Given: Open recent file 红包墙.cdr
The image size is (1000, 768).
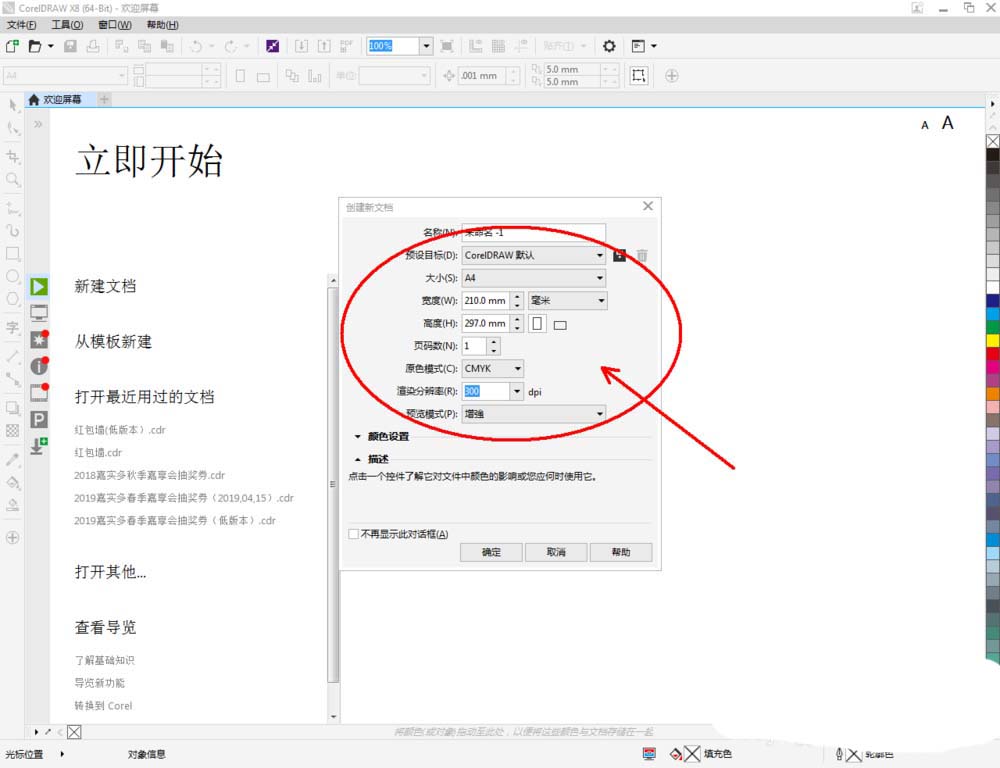Looking at the screenshot, I should pos(98,453).
